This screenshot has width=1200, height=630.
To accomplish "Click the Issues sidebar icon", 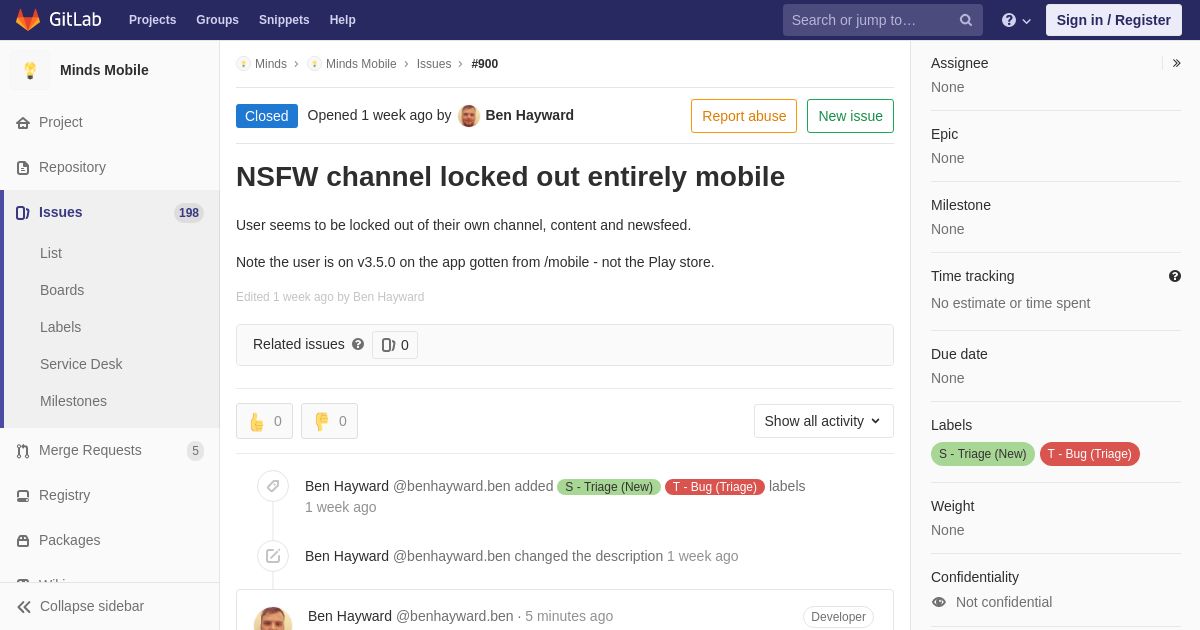I will [23, 213].
